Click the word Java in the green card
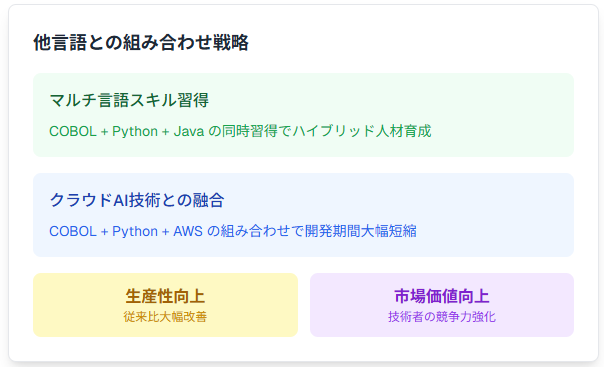 (x=189, y=132)
